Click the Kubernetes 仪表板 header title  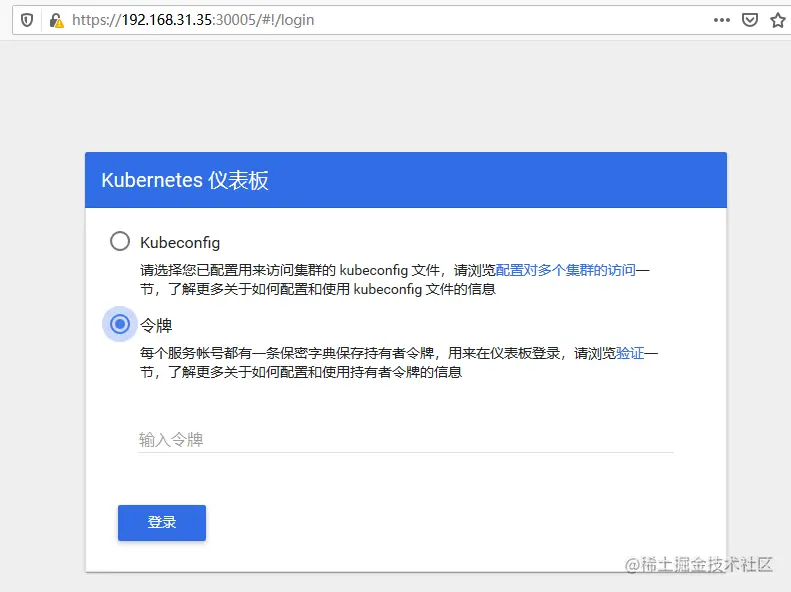click(185, 180)
